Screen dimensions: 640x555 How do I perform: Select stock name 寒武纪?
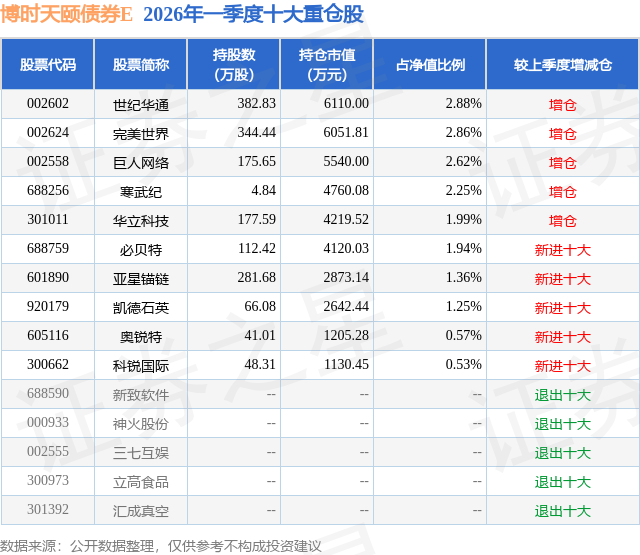(141, 192)
